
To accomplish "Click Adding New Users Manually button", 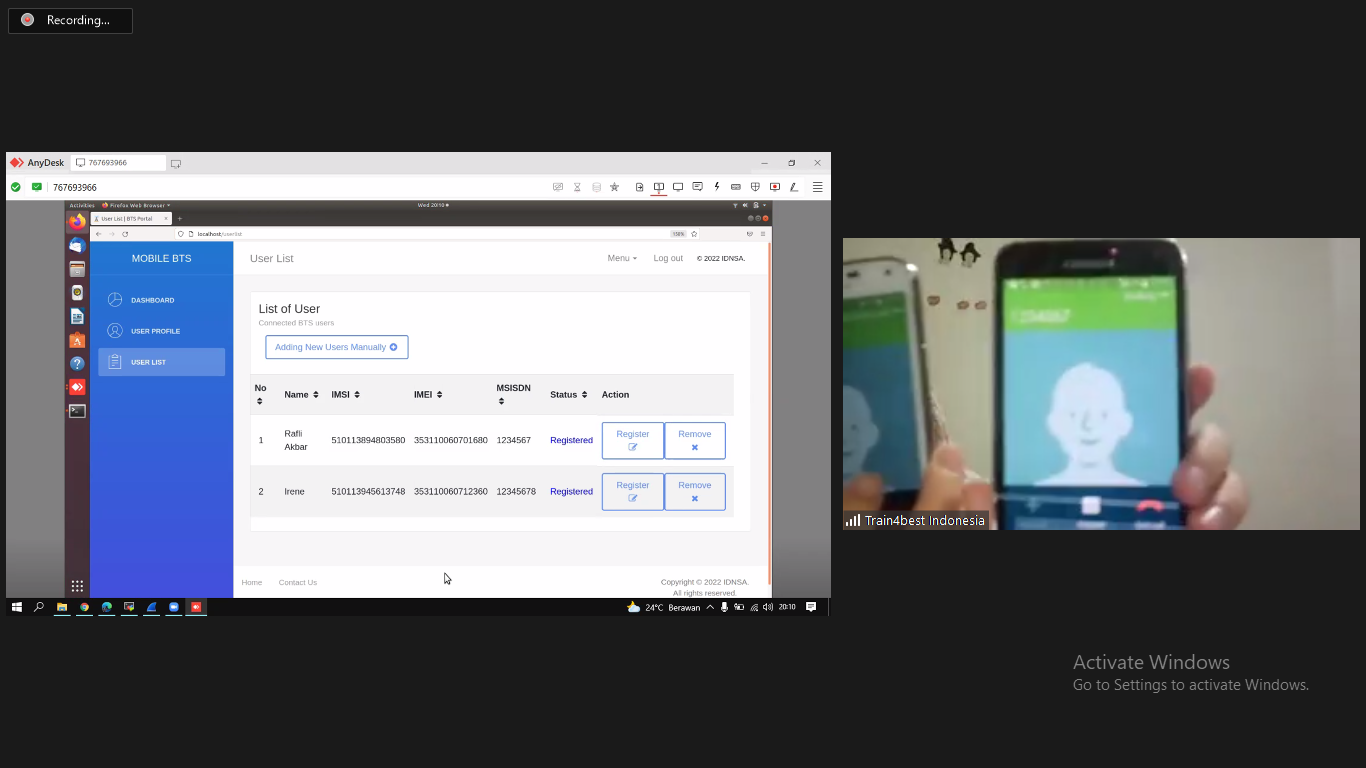I will tap(336, 347).
